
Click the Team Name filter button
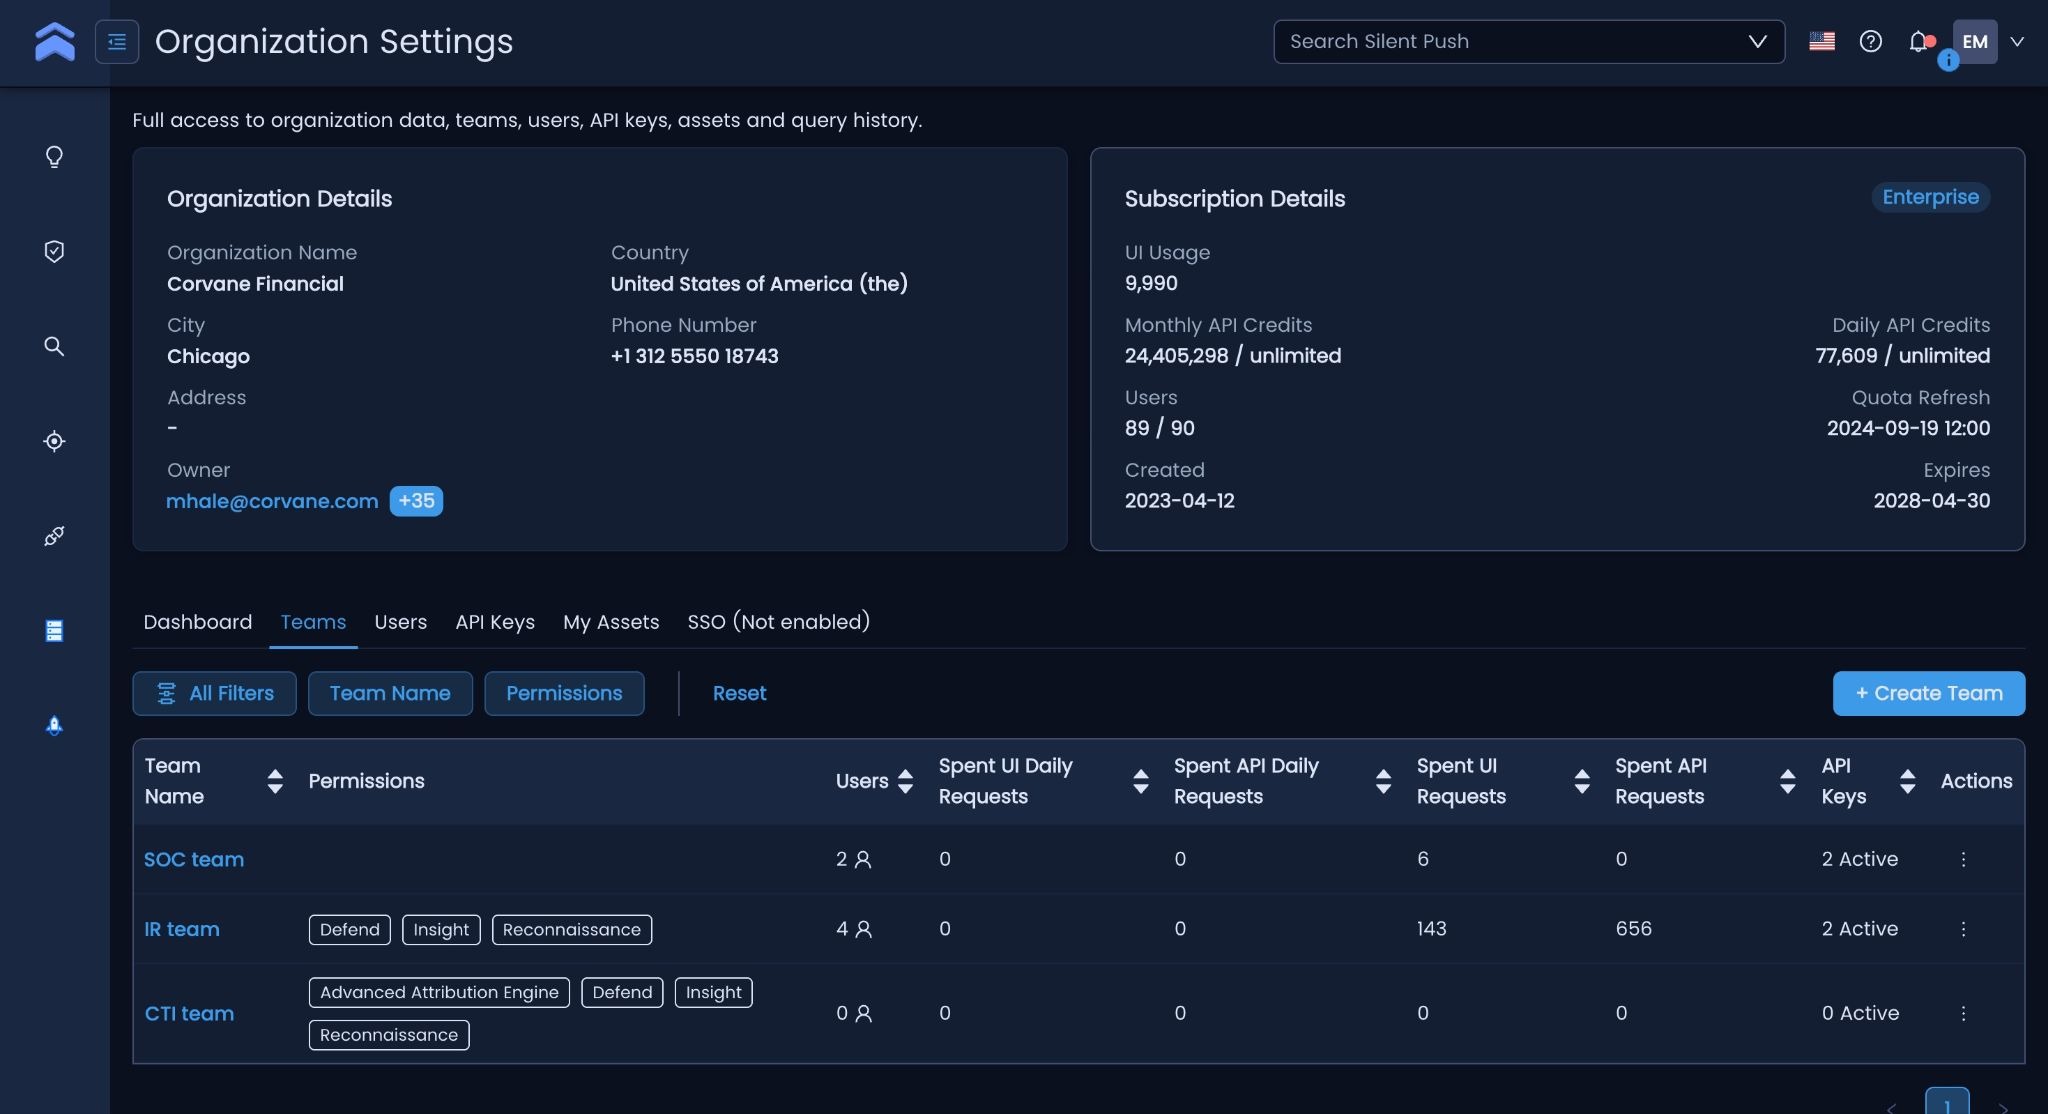tap(390, 693)
